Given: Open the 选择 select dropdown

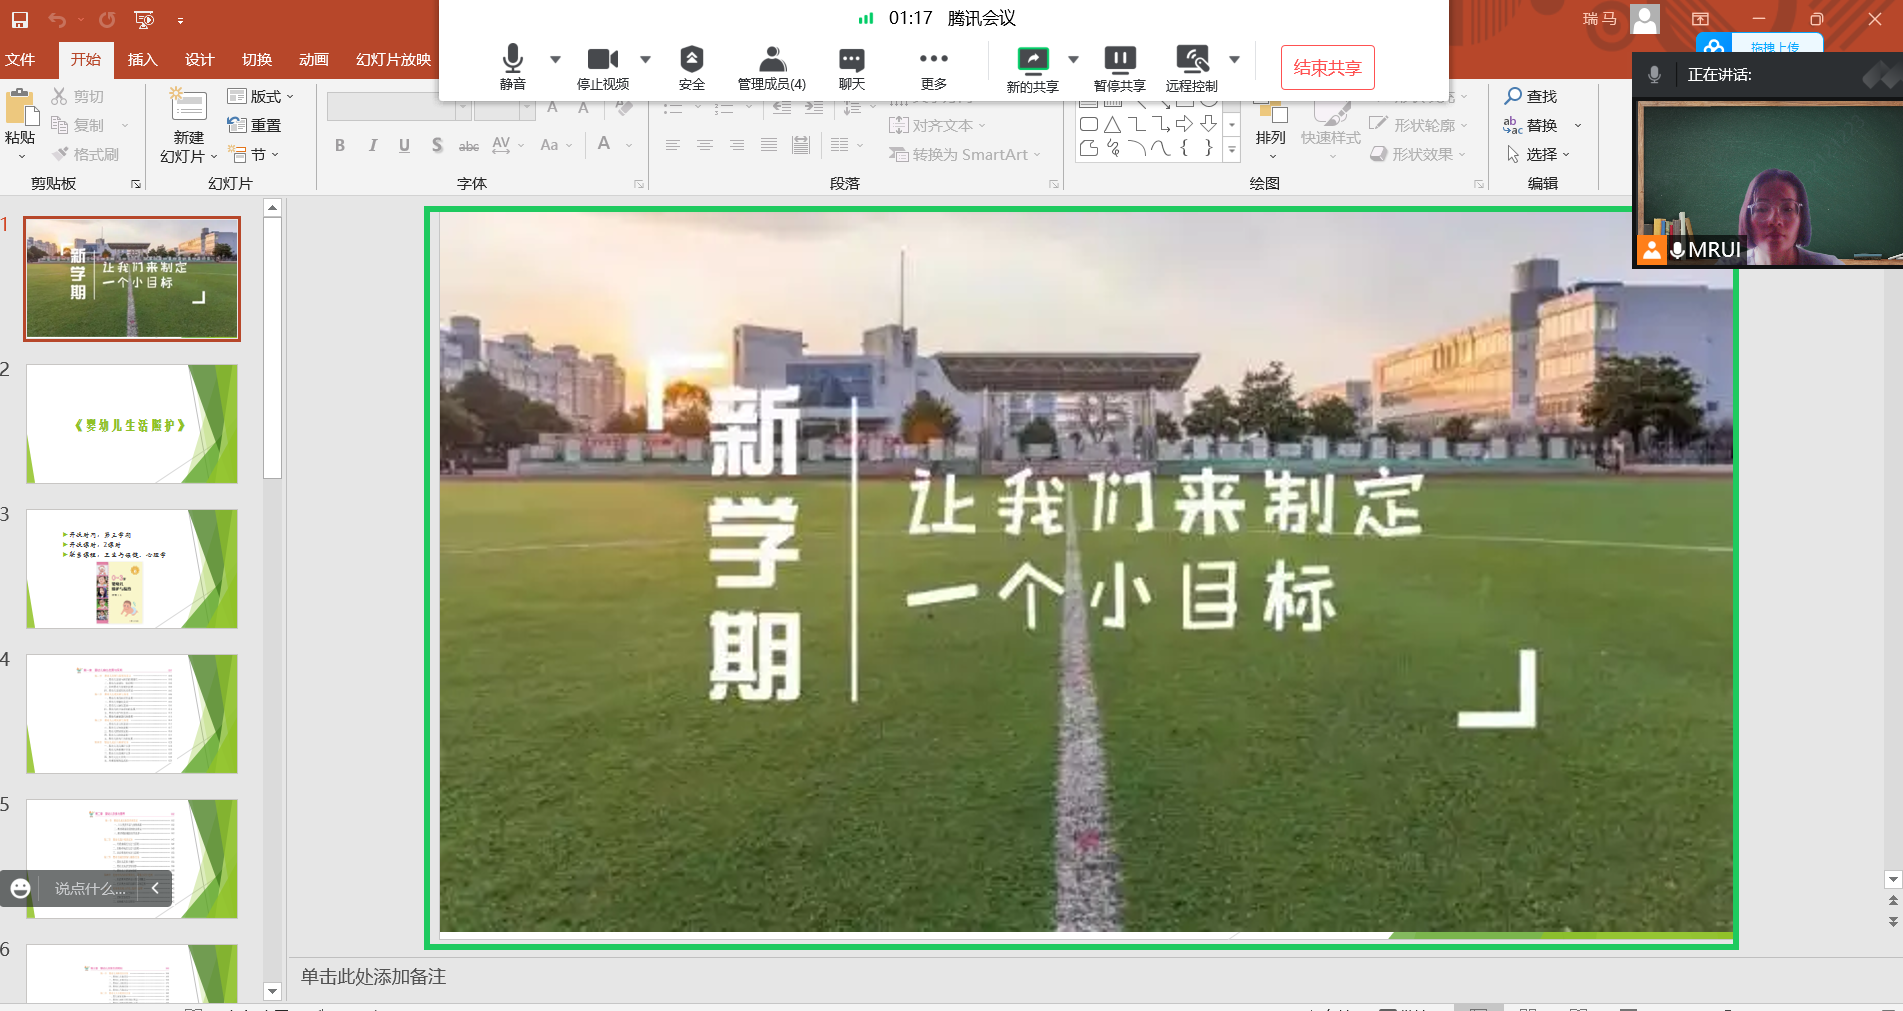Looking at the screenshot, I should click(x=1538, y=154).
